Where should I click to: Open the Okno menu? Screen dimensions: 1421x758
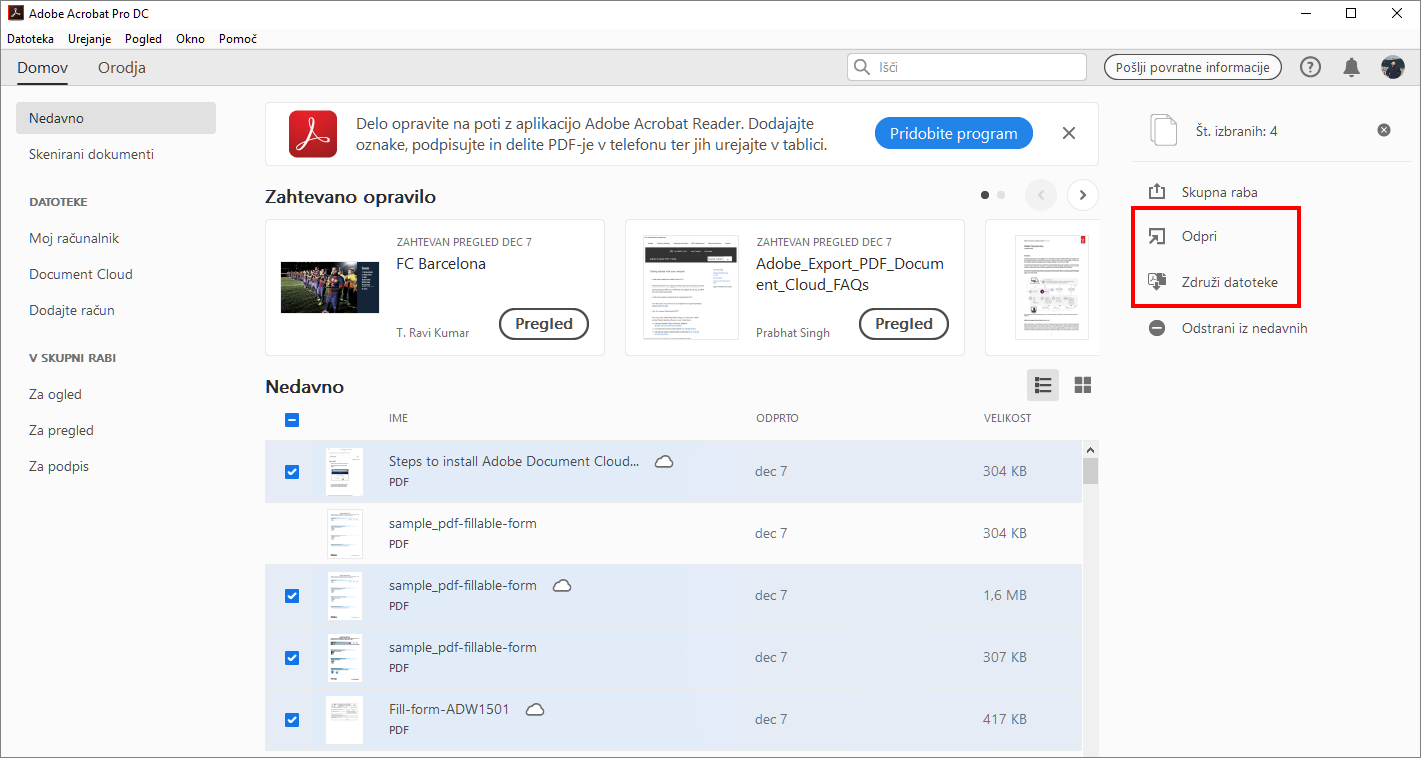(190, 39)
